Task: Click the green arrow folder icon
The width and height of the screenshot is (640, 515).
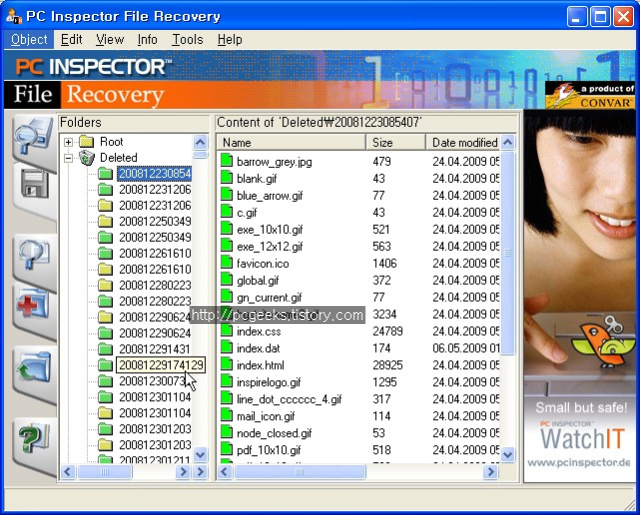Action: click(x=33, y=367)
